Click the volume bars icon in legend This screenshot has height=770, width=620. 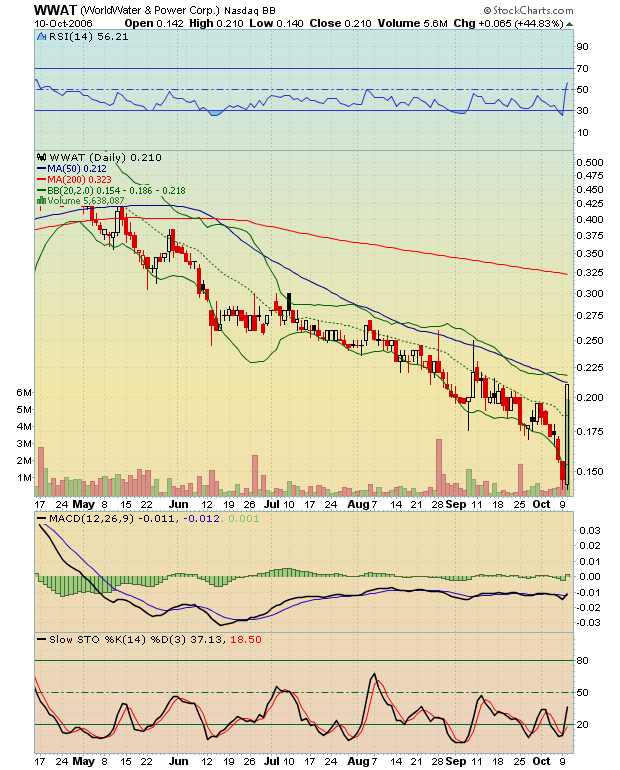click(x=42, y=200)
